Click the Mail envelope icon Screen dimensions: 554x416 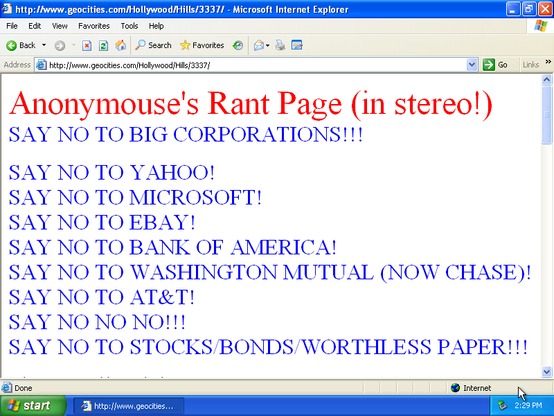point(258,45)
